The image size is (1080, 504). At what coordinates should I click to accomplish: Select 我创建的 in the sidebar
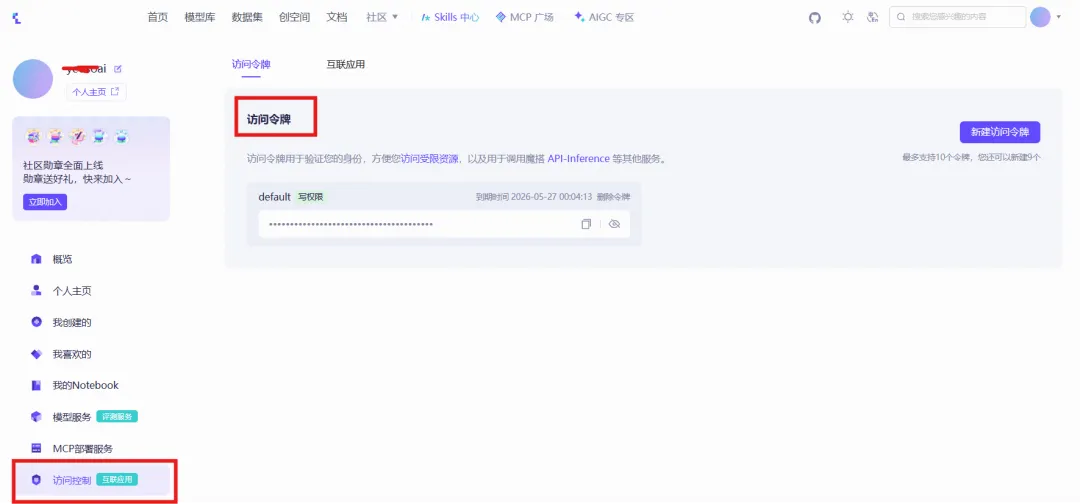(x=72, y=322)
